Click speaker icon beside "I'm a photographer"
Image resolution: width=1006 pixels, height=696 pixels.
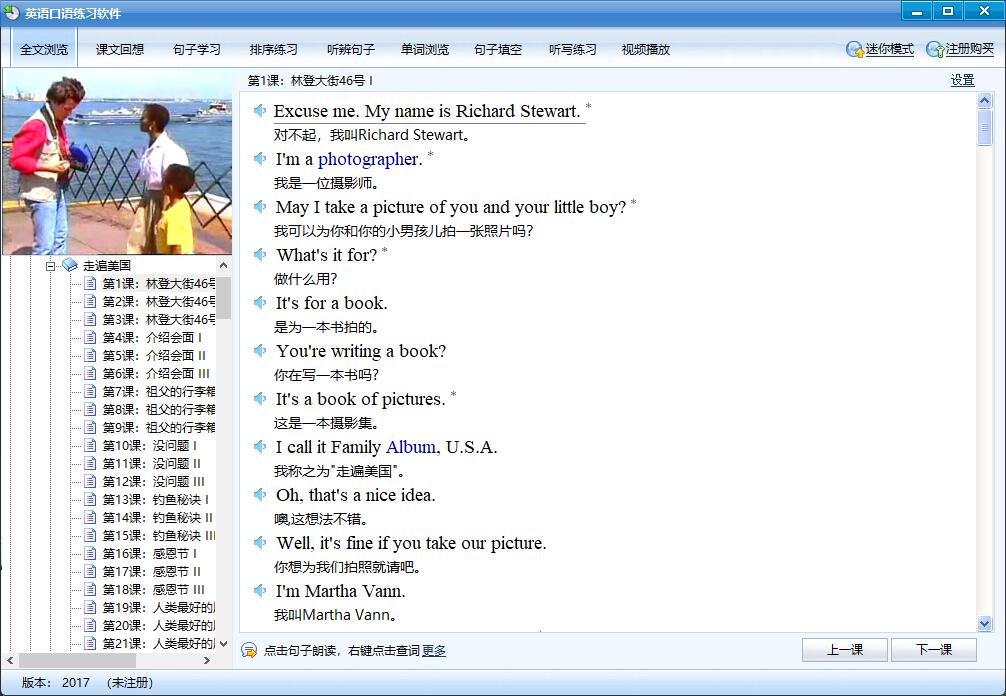point(260,159)
